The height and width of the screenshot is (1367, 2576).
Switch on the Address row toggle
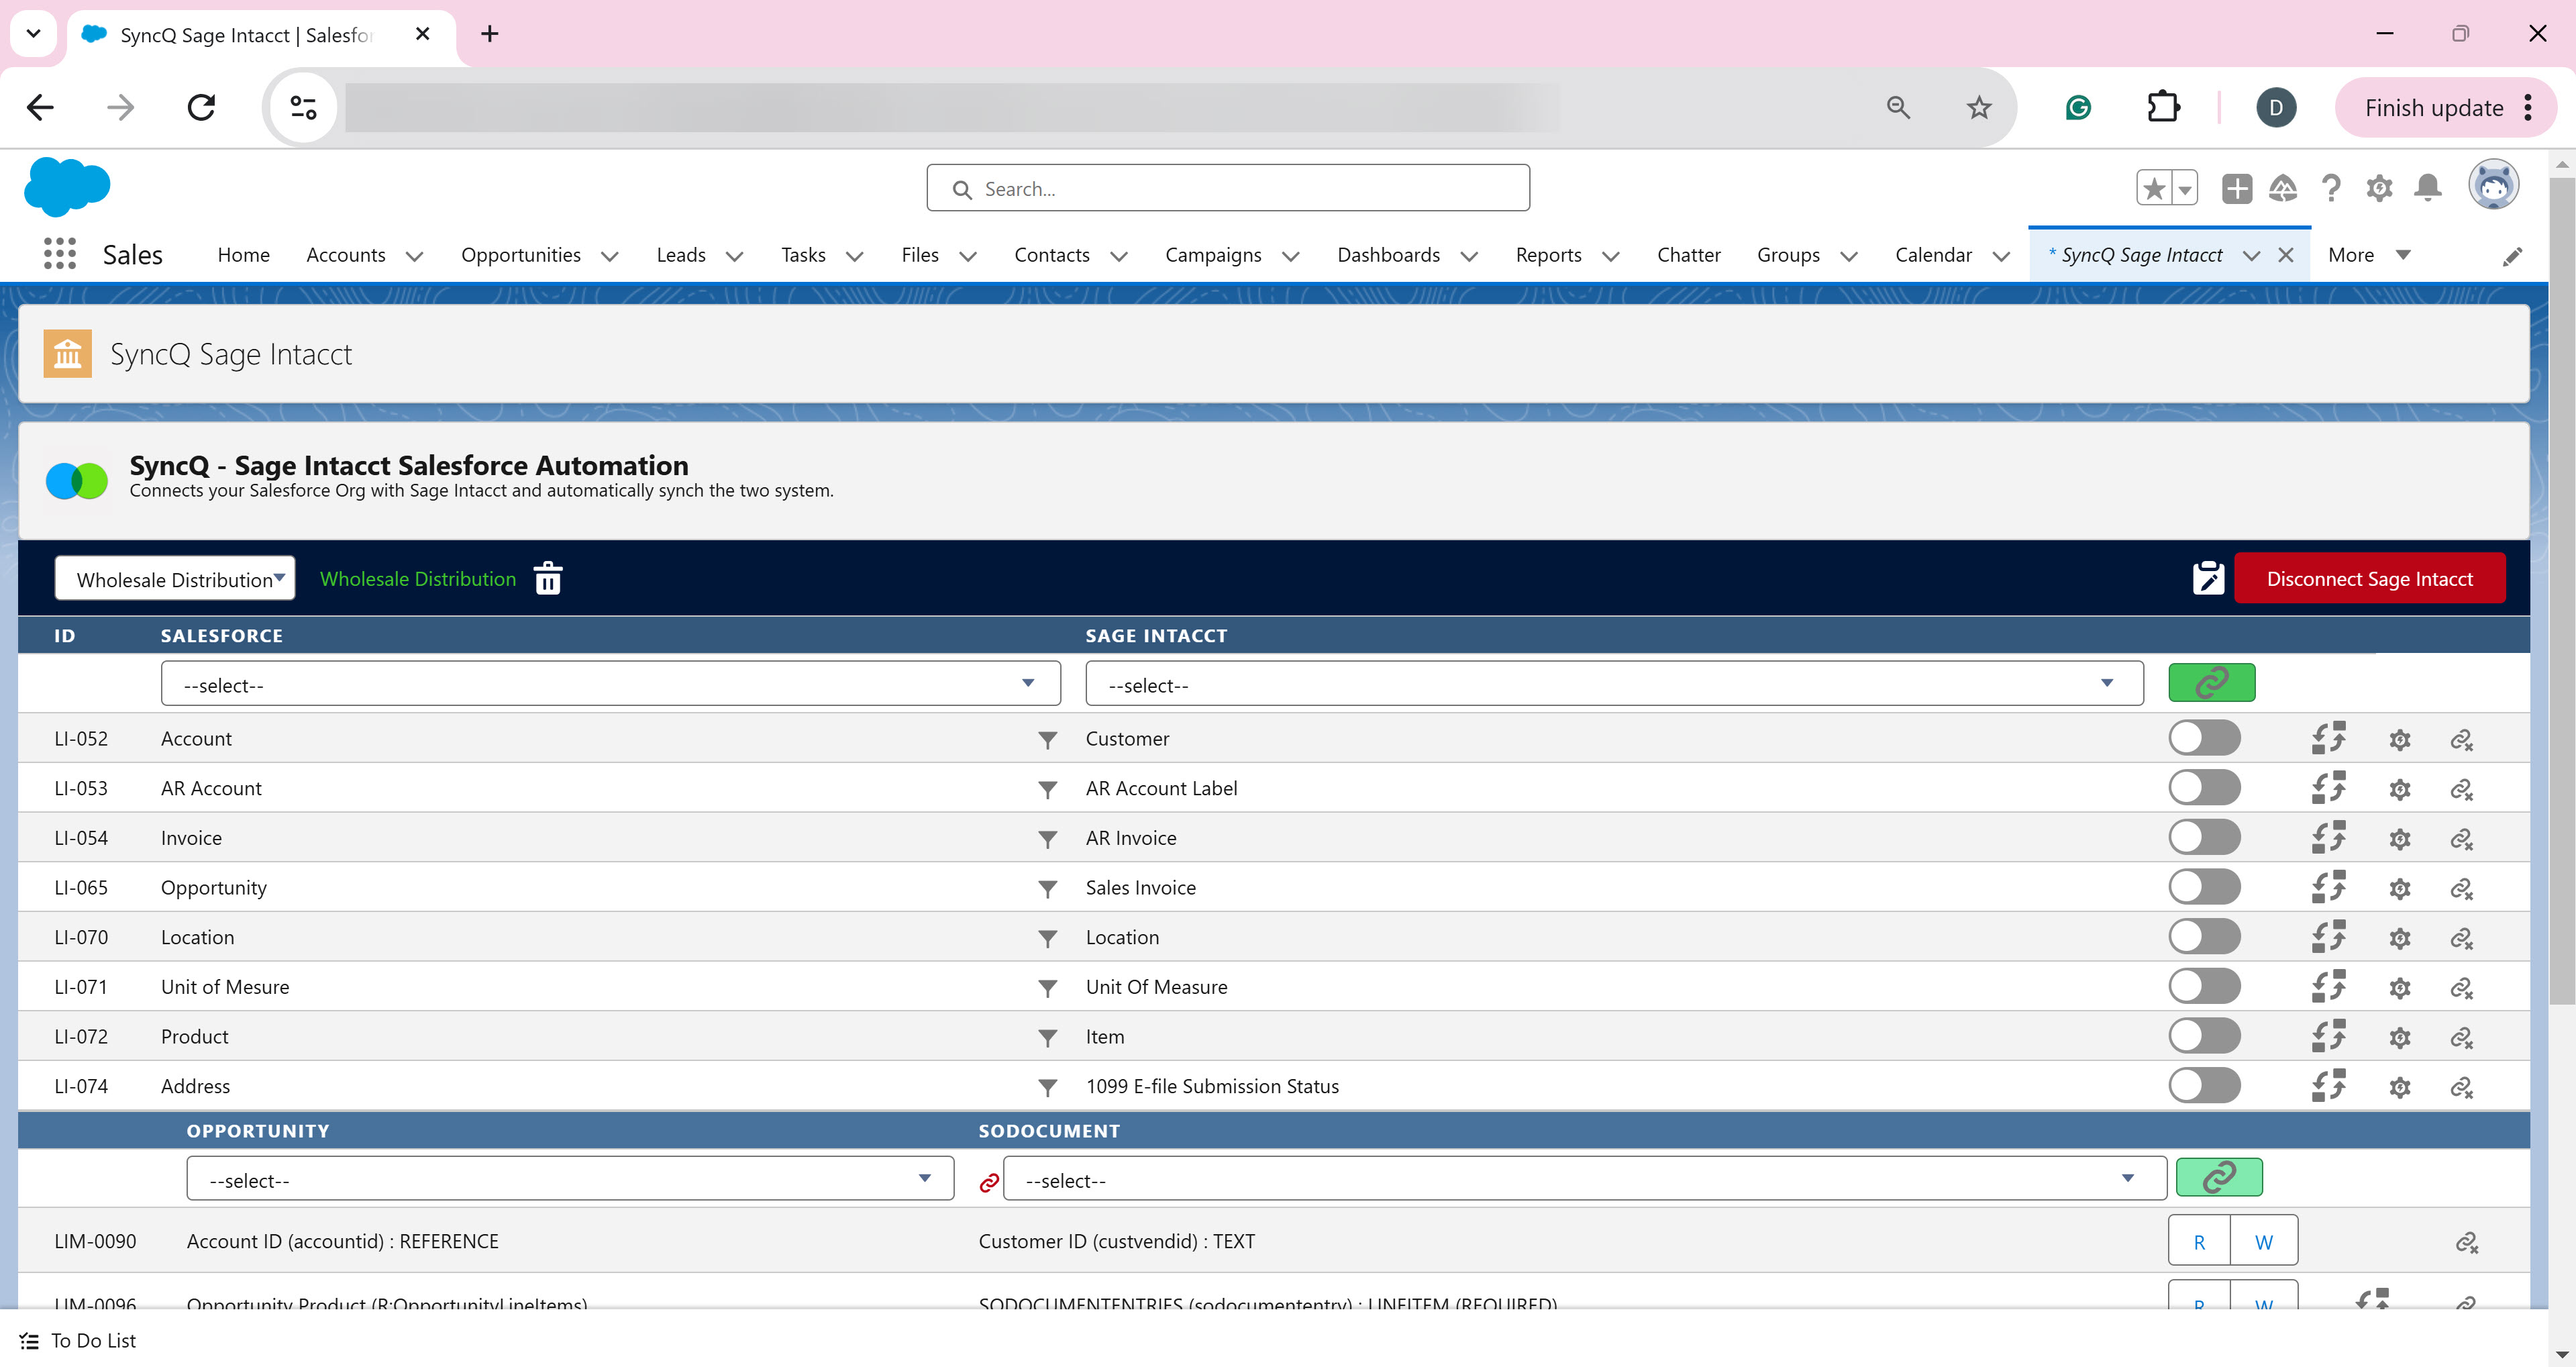click(x=2204, y=1086)
